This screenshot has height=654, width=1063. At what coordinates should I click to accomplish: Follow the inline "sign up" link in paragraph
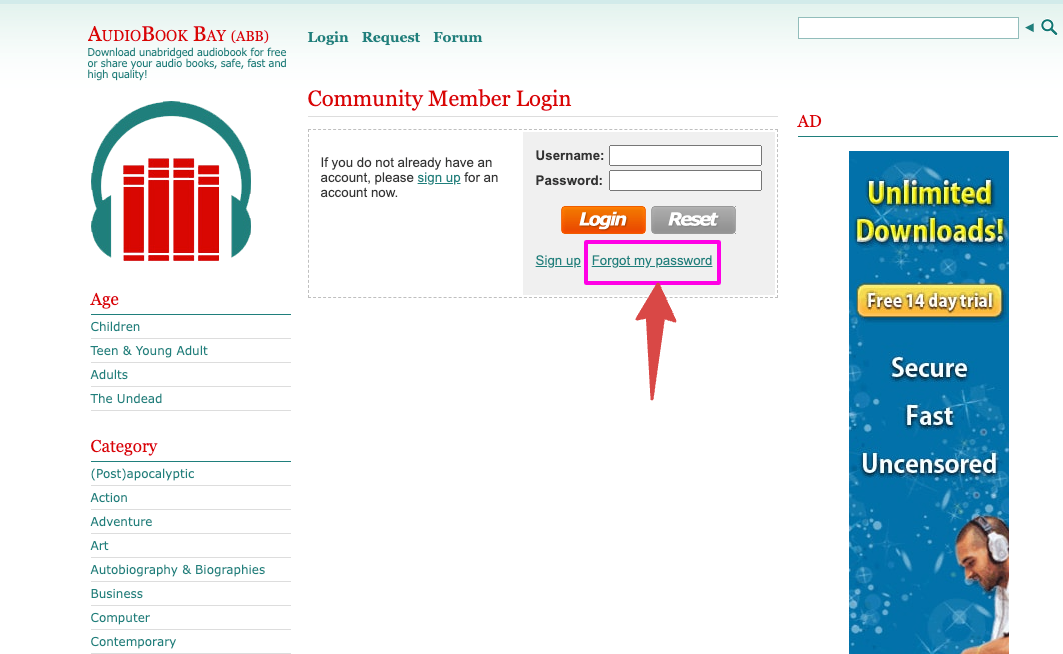tap(439, 178)
